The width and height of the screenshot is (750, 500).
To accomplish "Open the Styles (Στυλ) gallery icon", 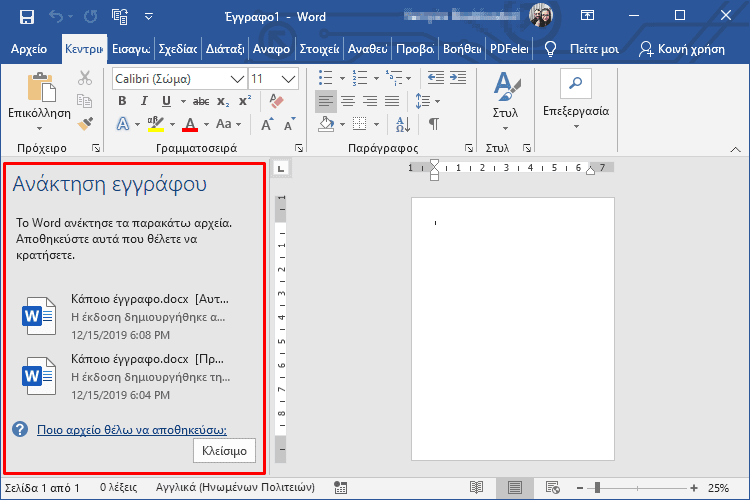I will (x=506, y=87).
